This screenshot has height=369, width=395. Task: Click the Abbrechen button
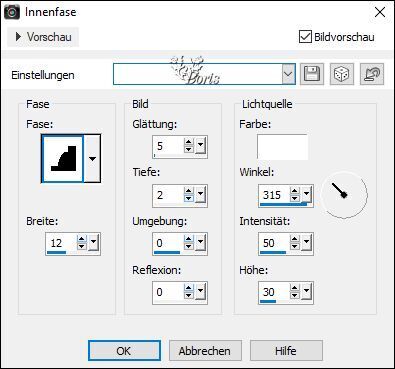point(205,351)
